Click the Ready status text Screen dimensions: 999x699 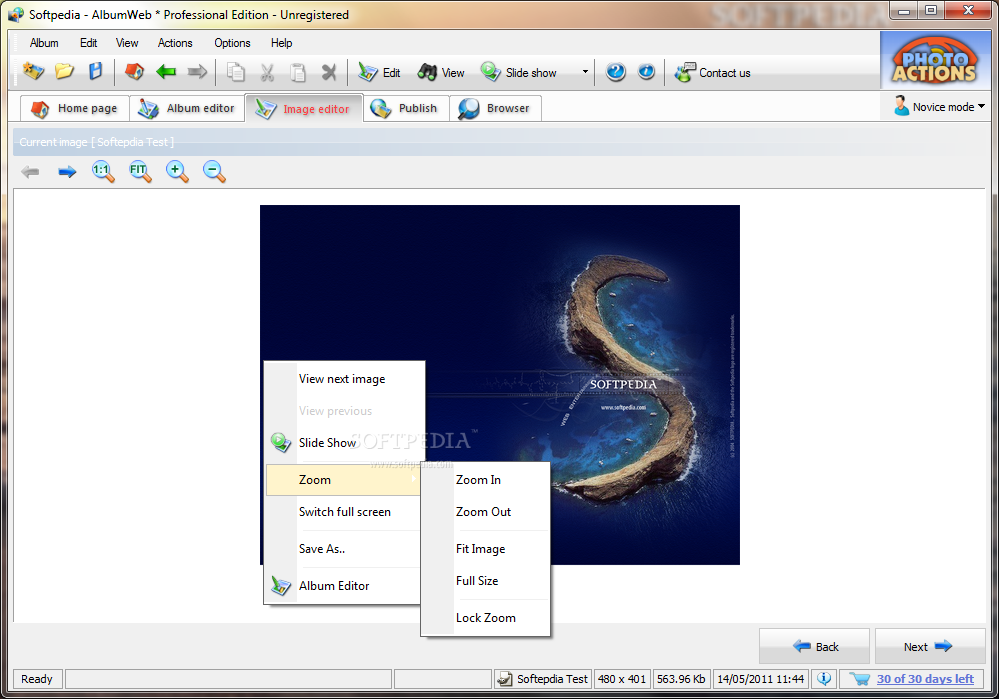pos(37,679)
